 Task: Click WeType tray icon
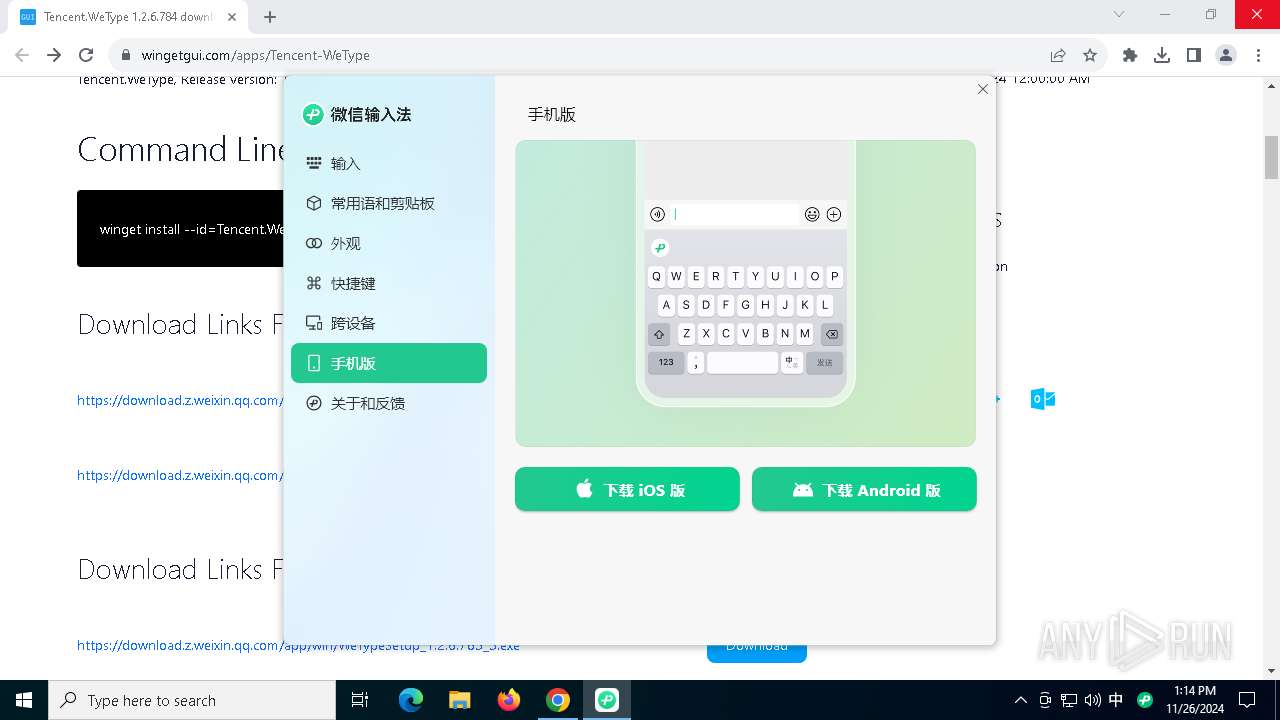click(x=1145, y=700)
